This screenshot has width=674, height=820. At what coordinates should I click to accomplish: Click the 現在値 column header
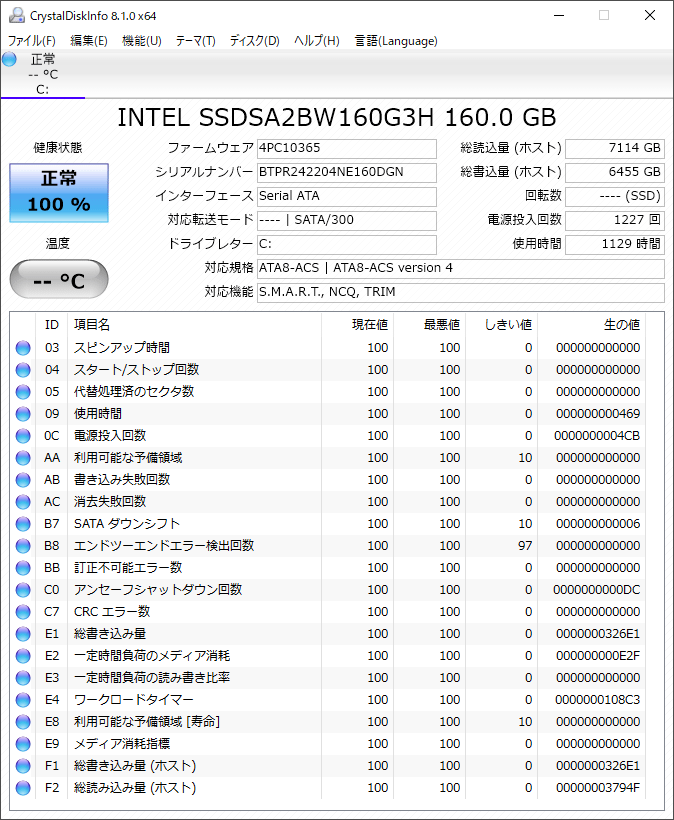click(x=358, y=325)
